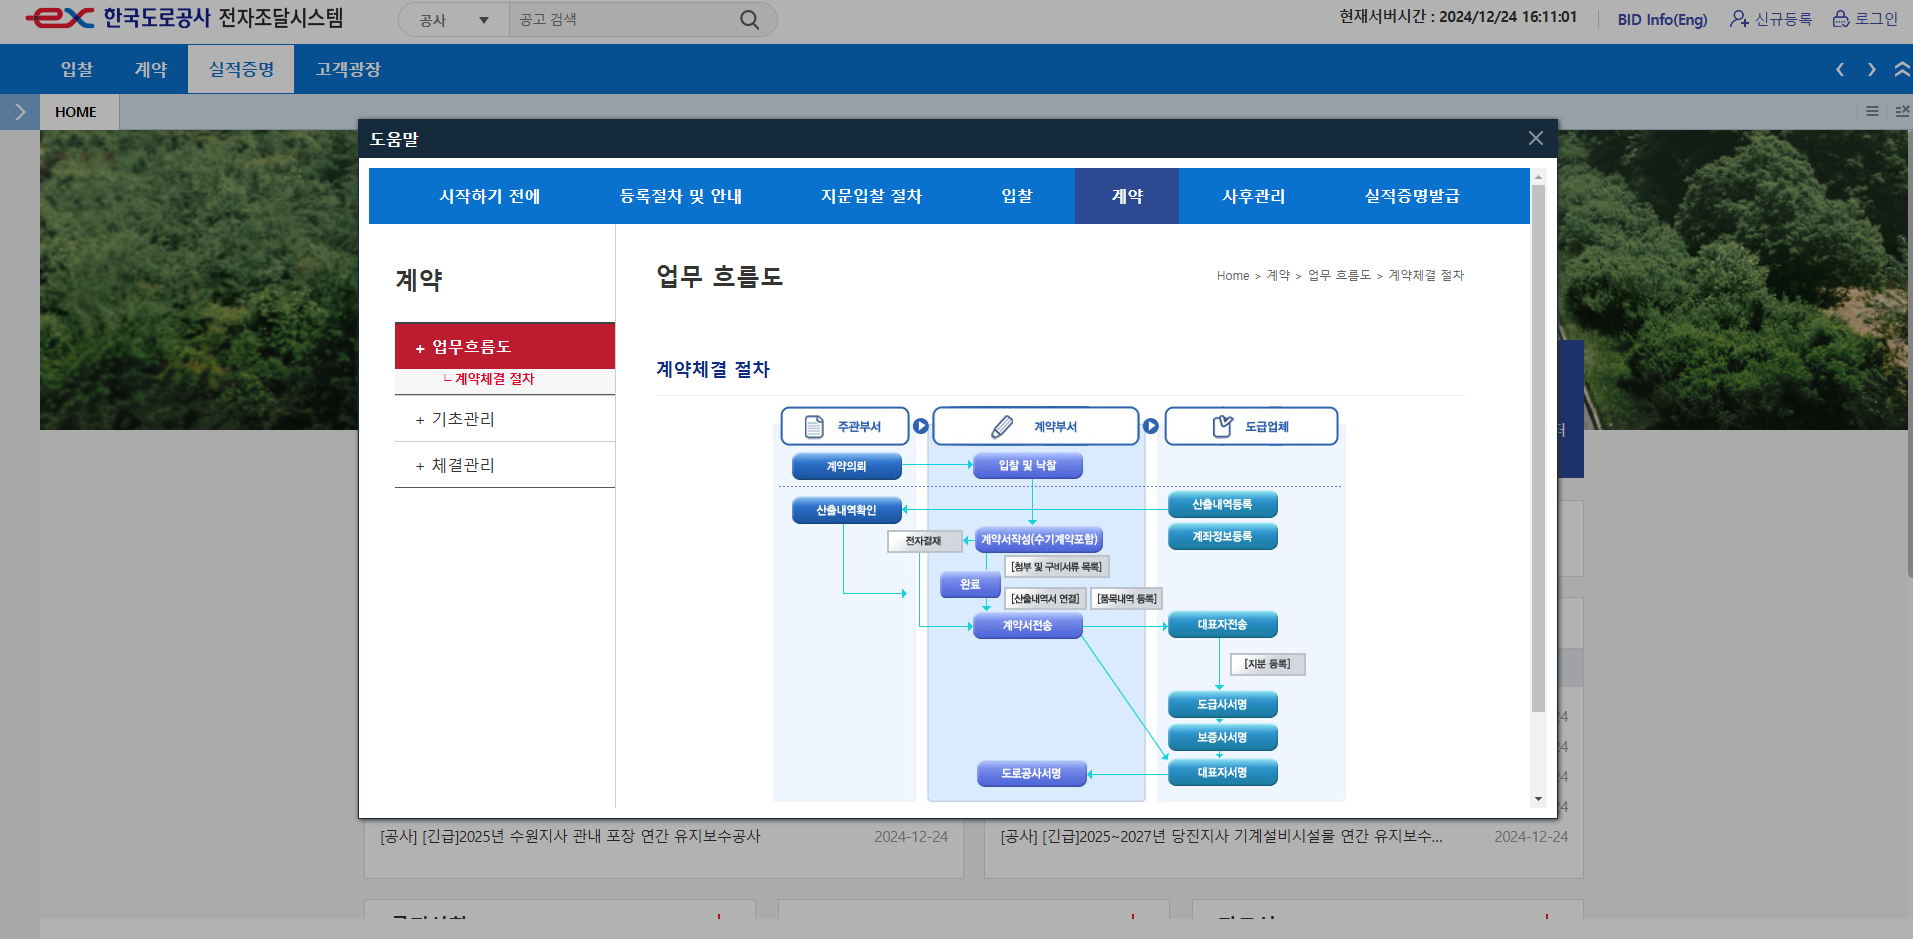Click the Home breadcrumb link in the dialog

[x=1232, y=276]
